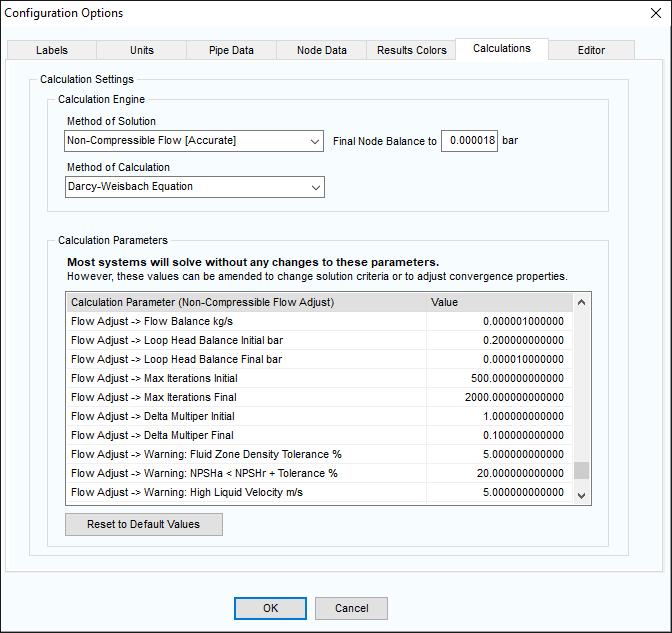Click the parameter list scrollbar thumb
This screenshot has width=672, height=633.
(582, 470)
